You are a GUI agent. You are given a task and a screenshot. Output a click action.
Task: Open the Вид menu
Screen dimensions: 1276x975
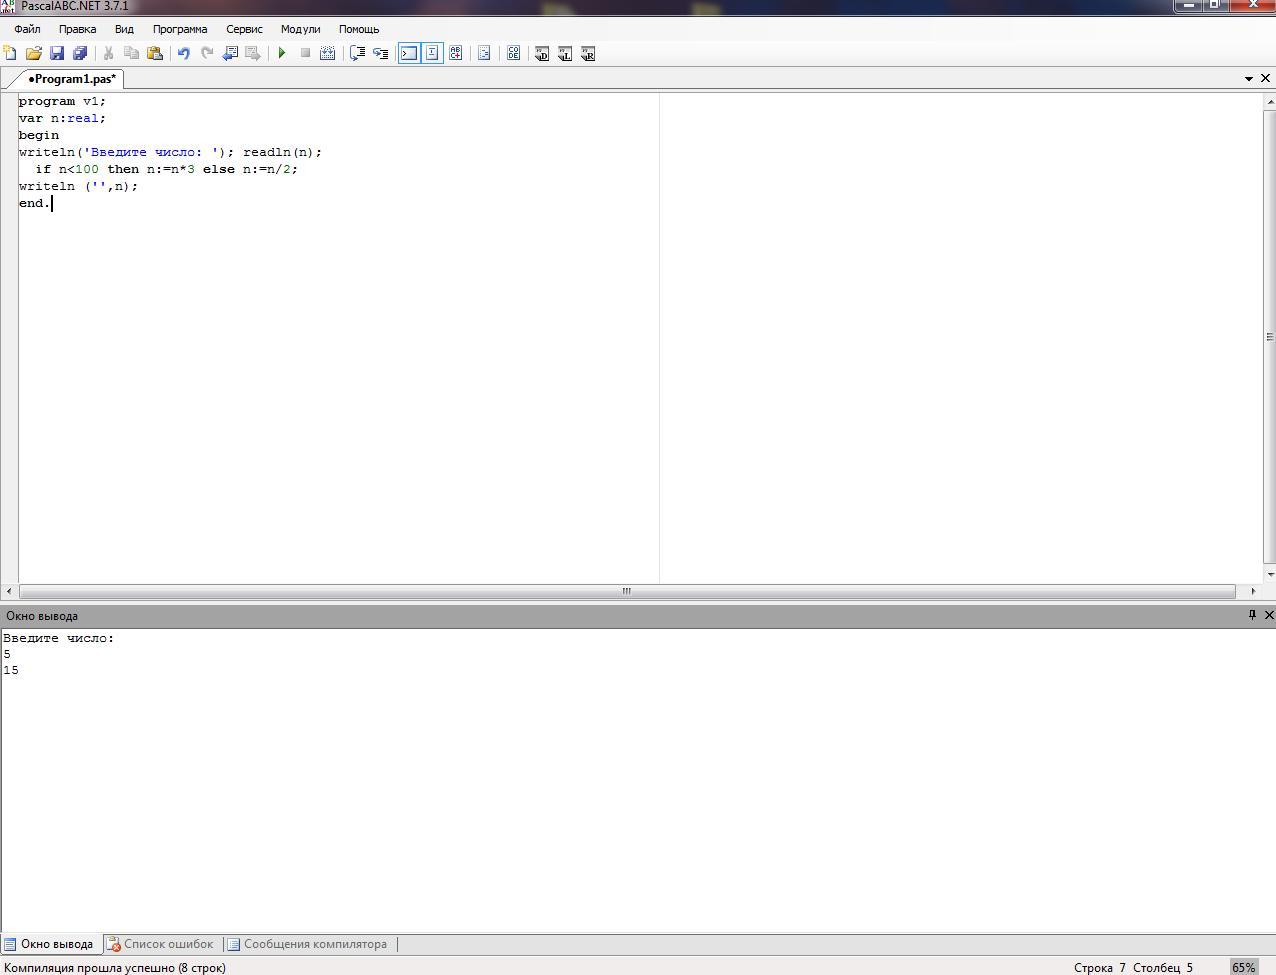[x=124, y=29]
